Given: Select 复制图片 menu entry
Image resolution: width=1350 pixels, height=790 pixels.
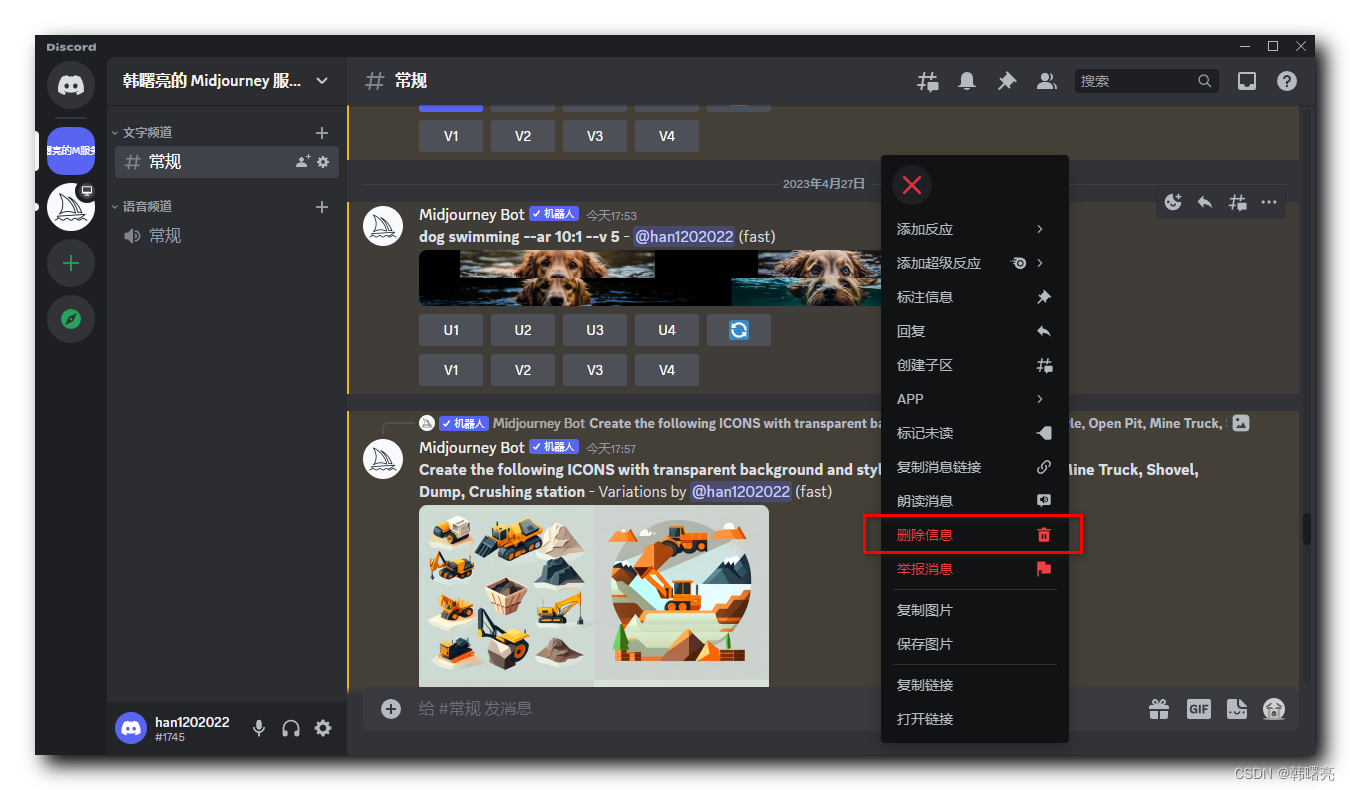Looking at the screenshot, I should [x=974, y=610].
